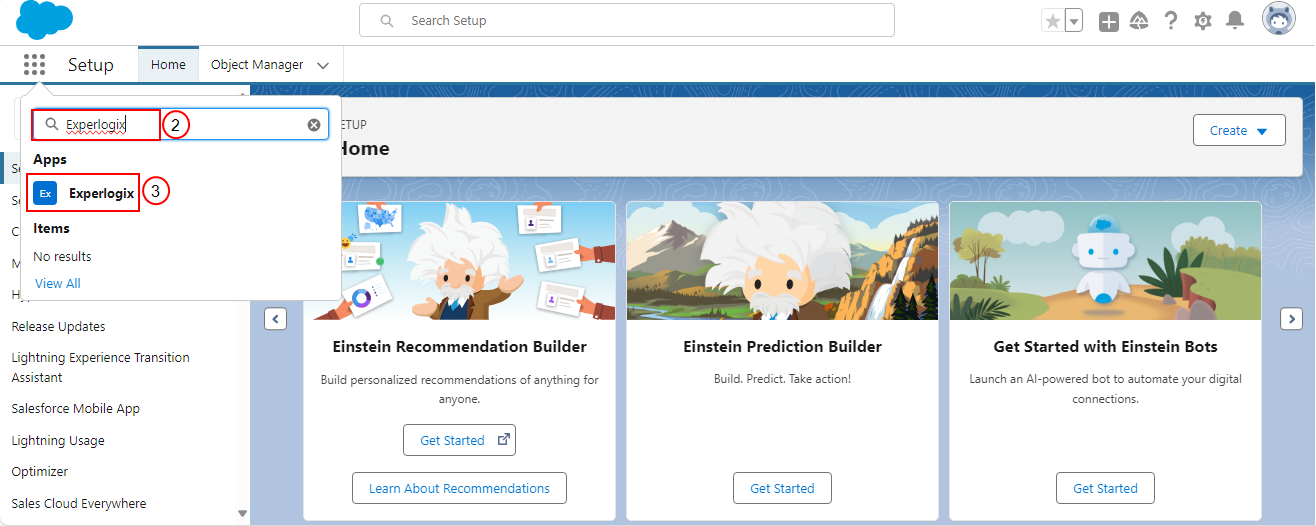Image resolution: width=1316 pixels, height=526 pixels.
Task: Click View All in App Launcher
Action: (x=58, y=283)
